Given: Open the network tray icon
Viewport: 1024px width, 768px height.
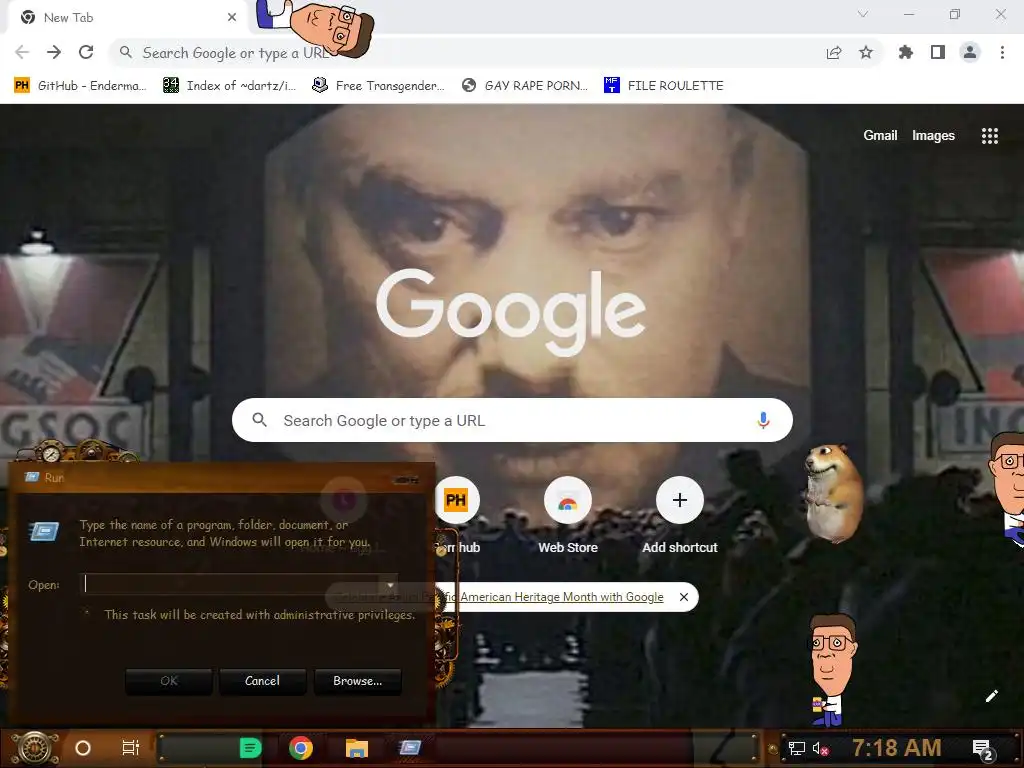Looking at the screenshot, I should (x=797, y=748).
